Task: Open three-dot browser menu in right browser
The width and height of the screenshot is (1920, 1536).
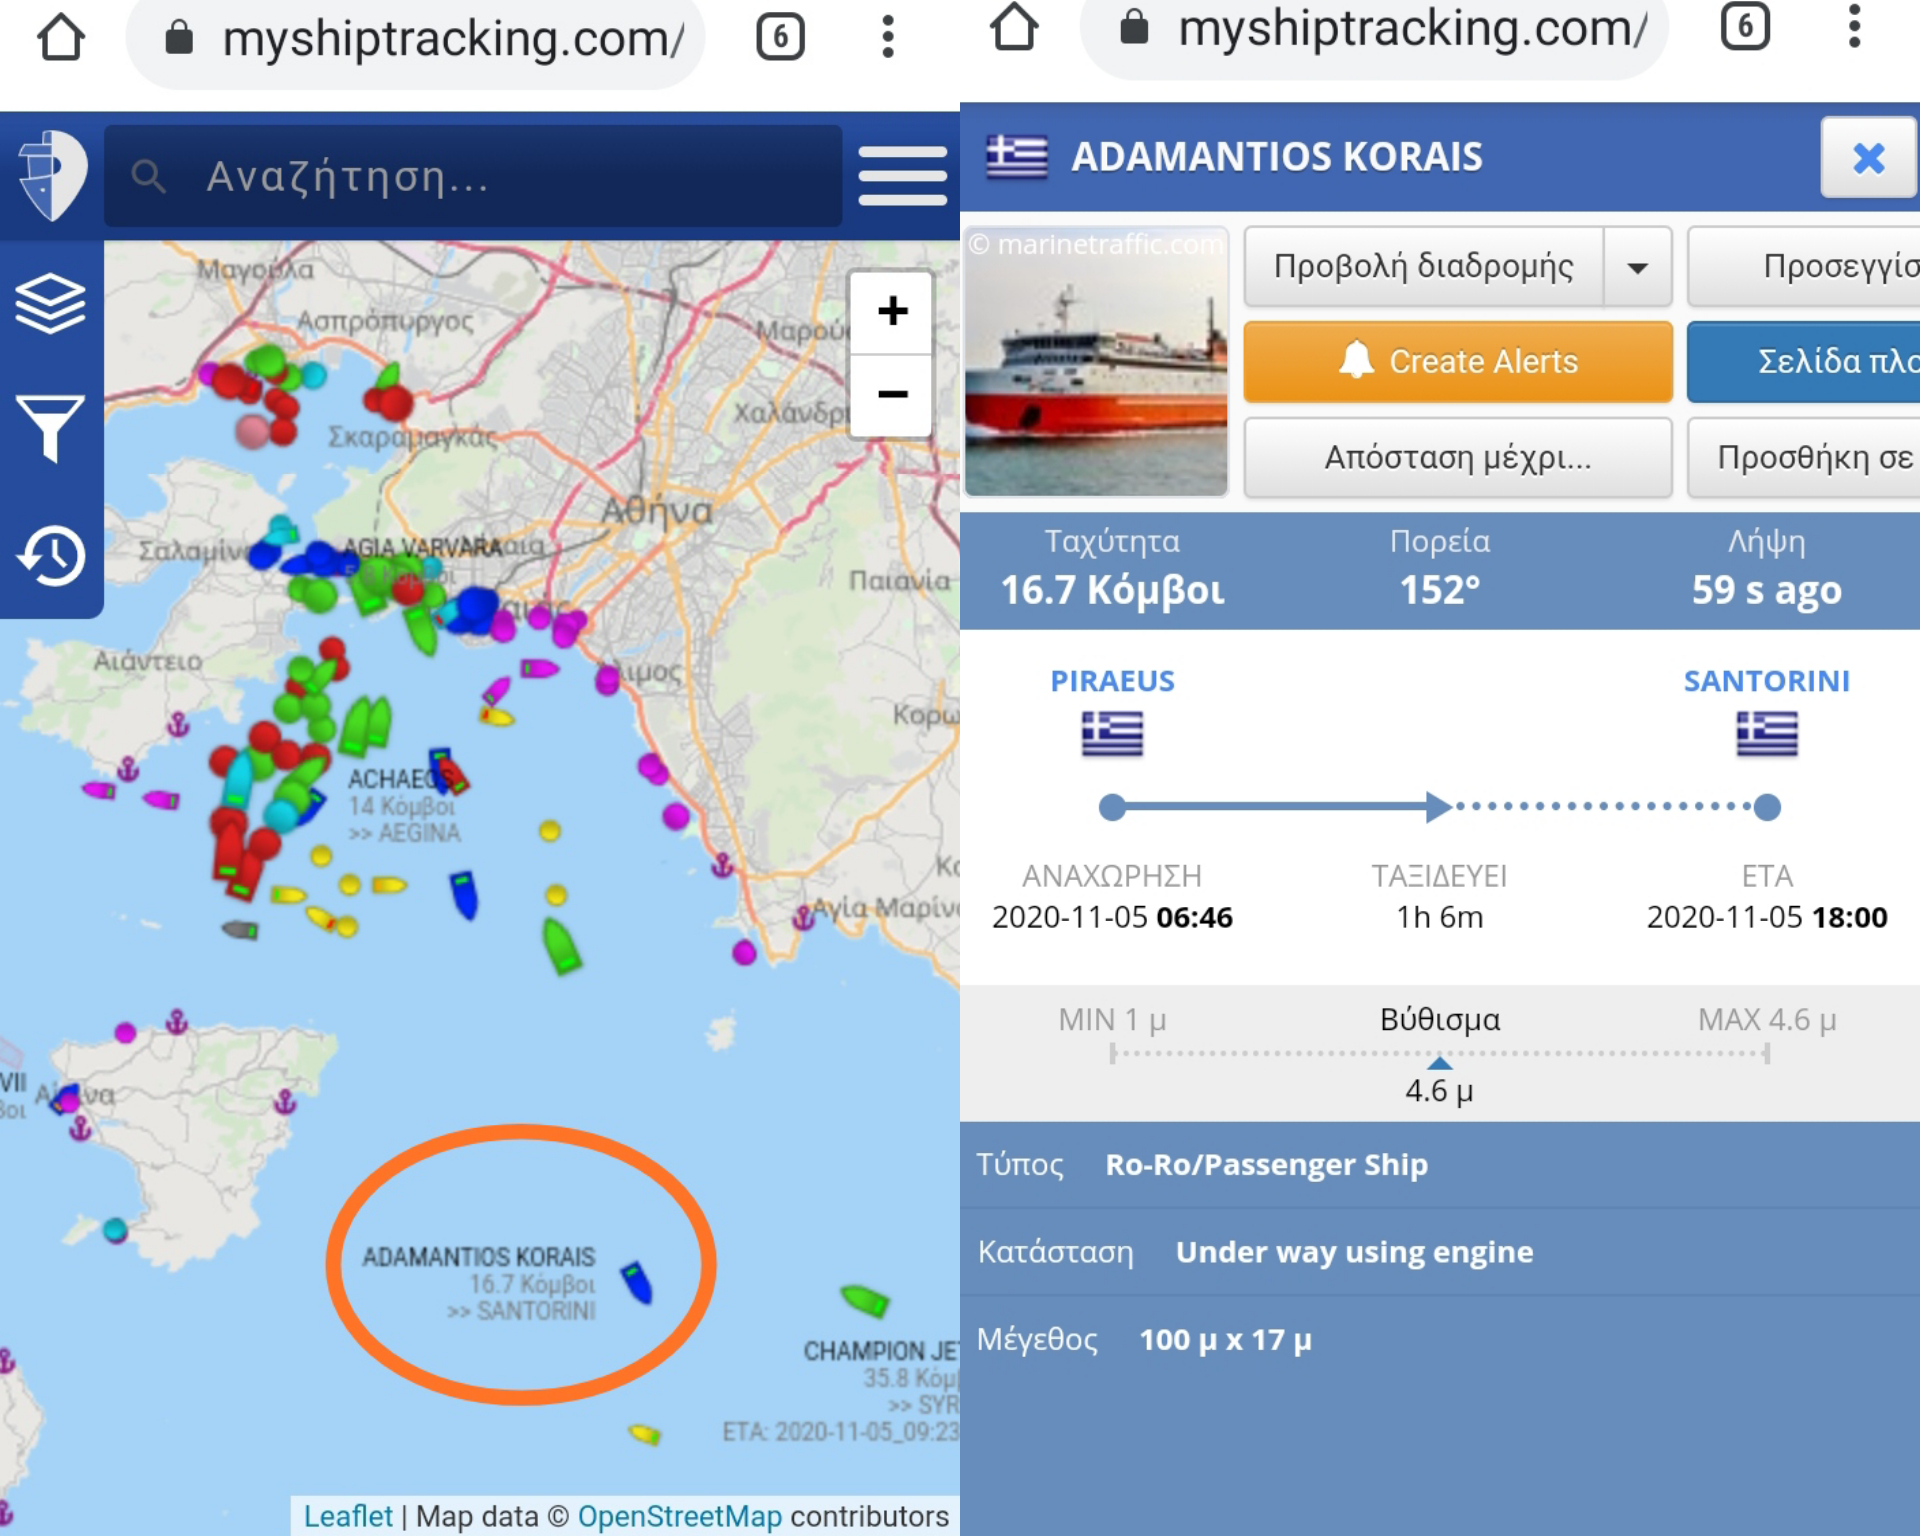Action: point(1854,26)
